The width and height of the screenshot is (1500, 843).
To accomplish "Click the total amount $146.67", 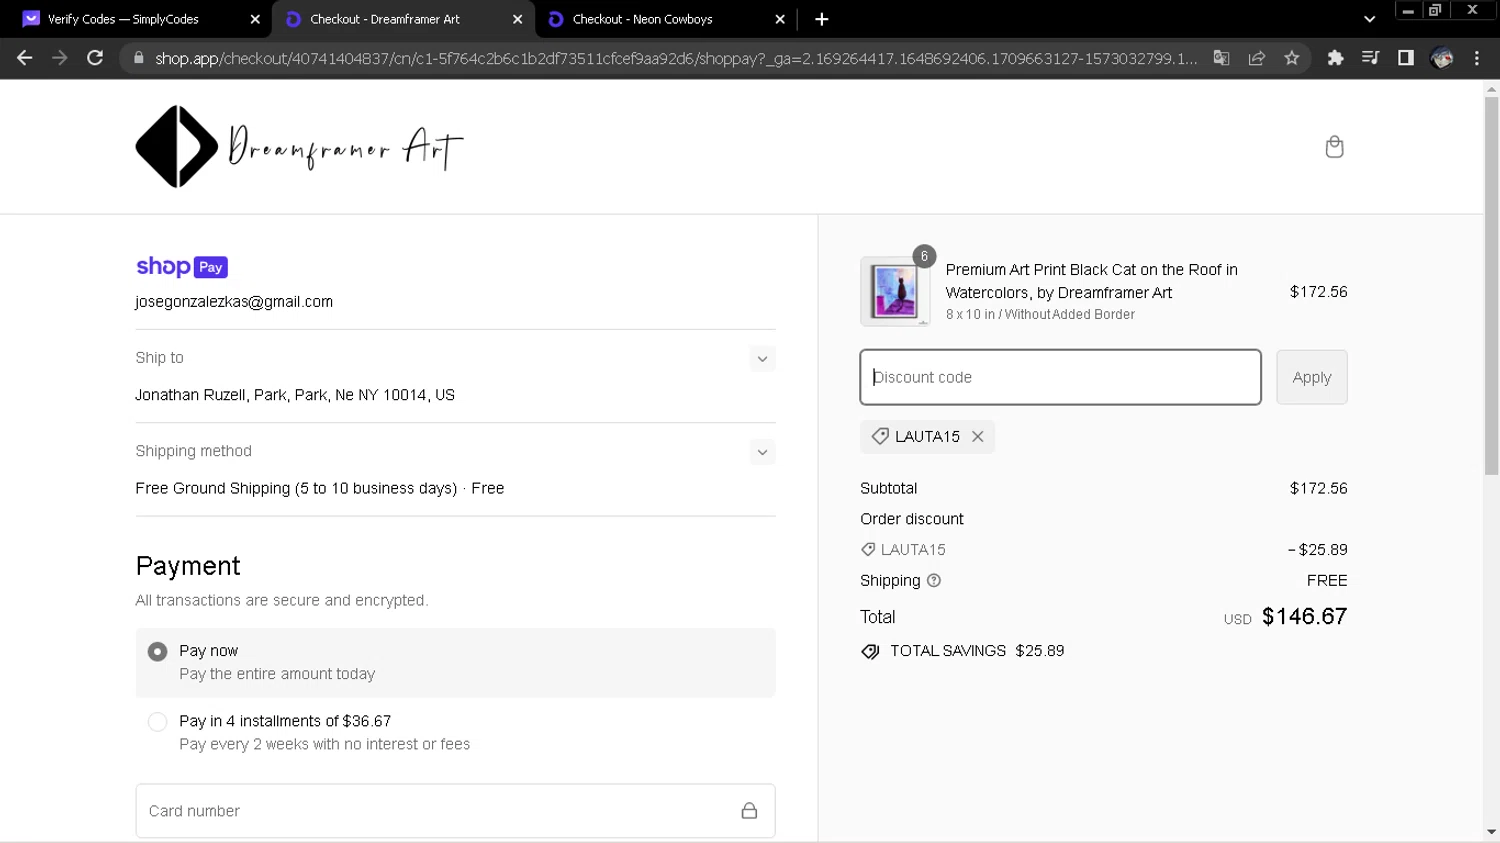I will [x=1304, y=617].
